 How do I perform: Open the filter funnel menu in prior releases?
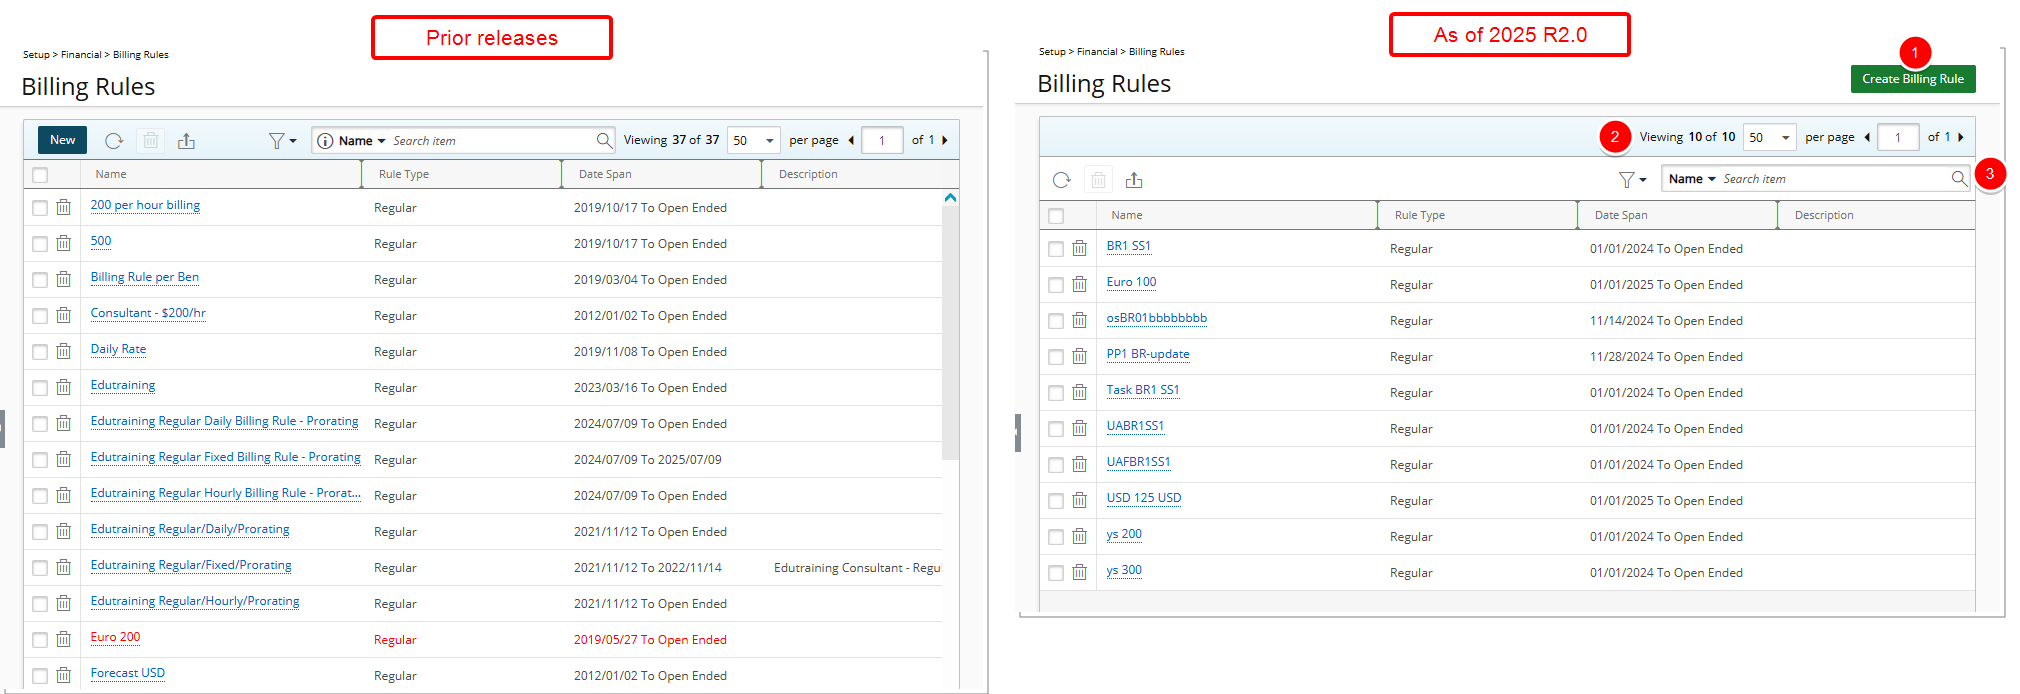click(x=282, y=141)
